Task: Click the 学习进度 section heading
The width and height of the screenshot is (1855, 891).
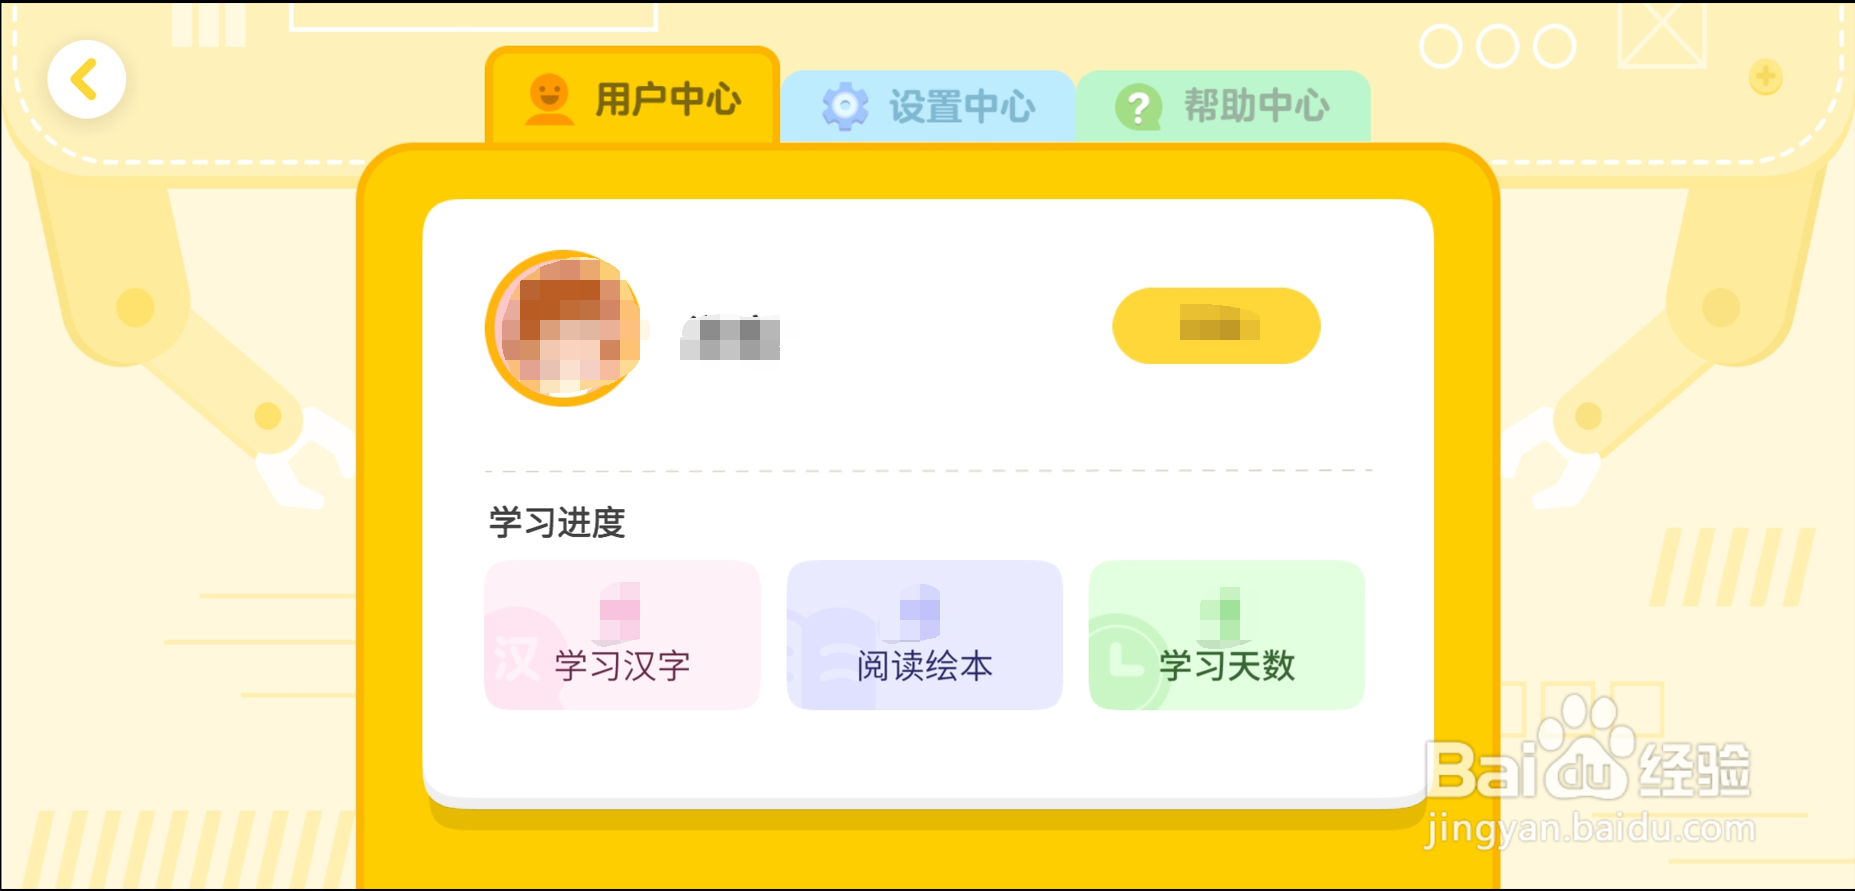Action: [x=557, y=523]
